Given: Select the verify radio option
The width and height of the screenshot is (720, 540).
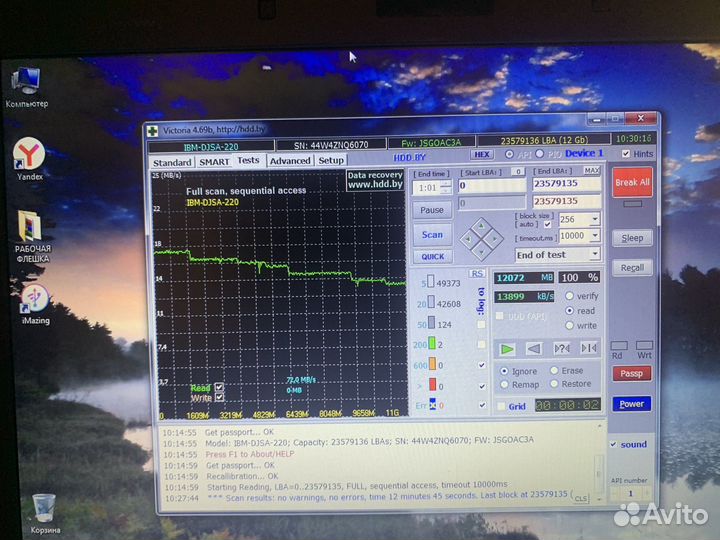Looking at the screenshot, I should click(569, 296).
